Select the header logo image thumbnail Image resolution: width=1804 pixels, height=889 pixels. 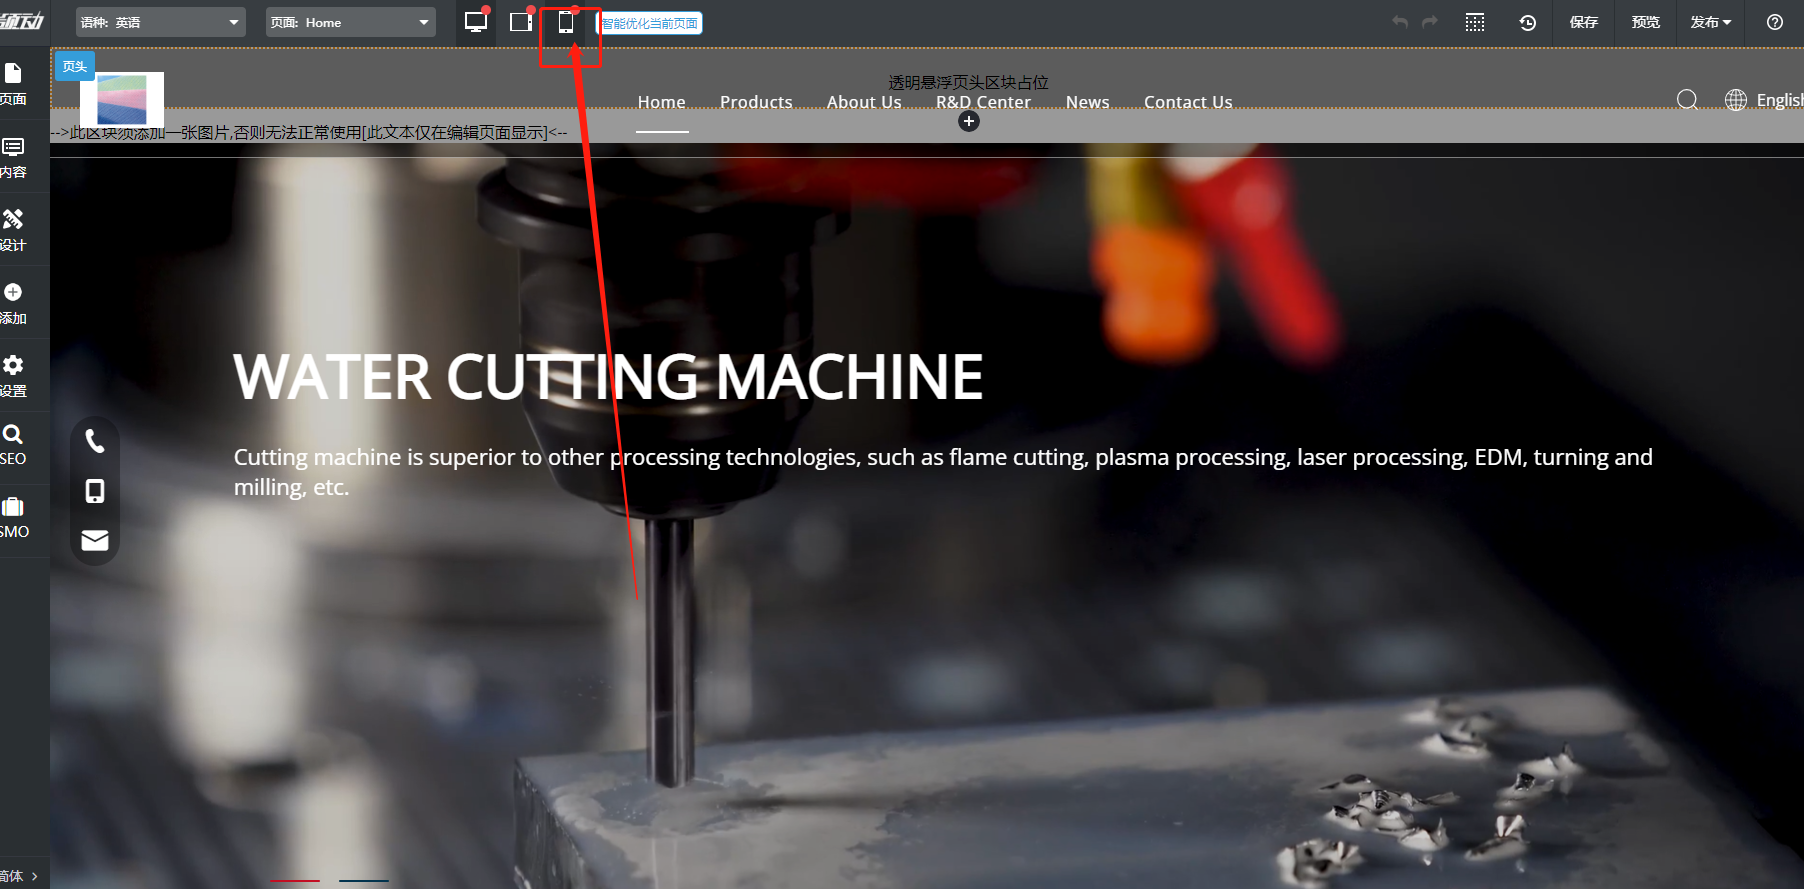tap(122, 99)
